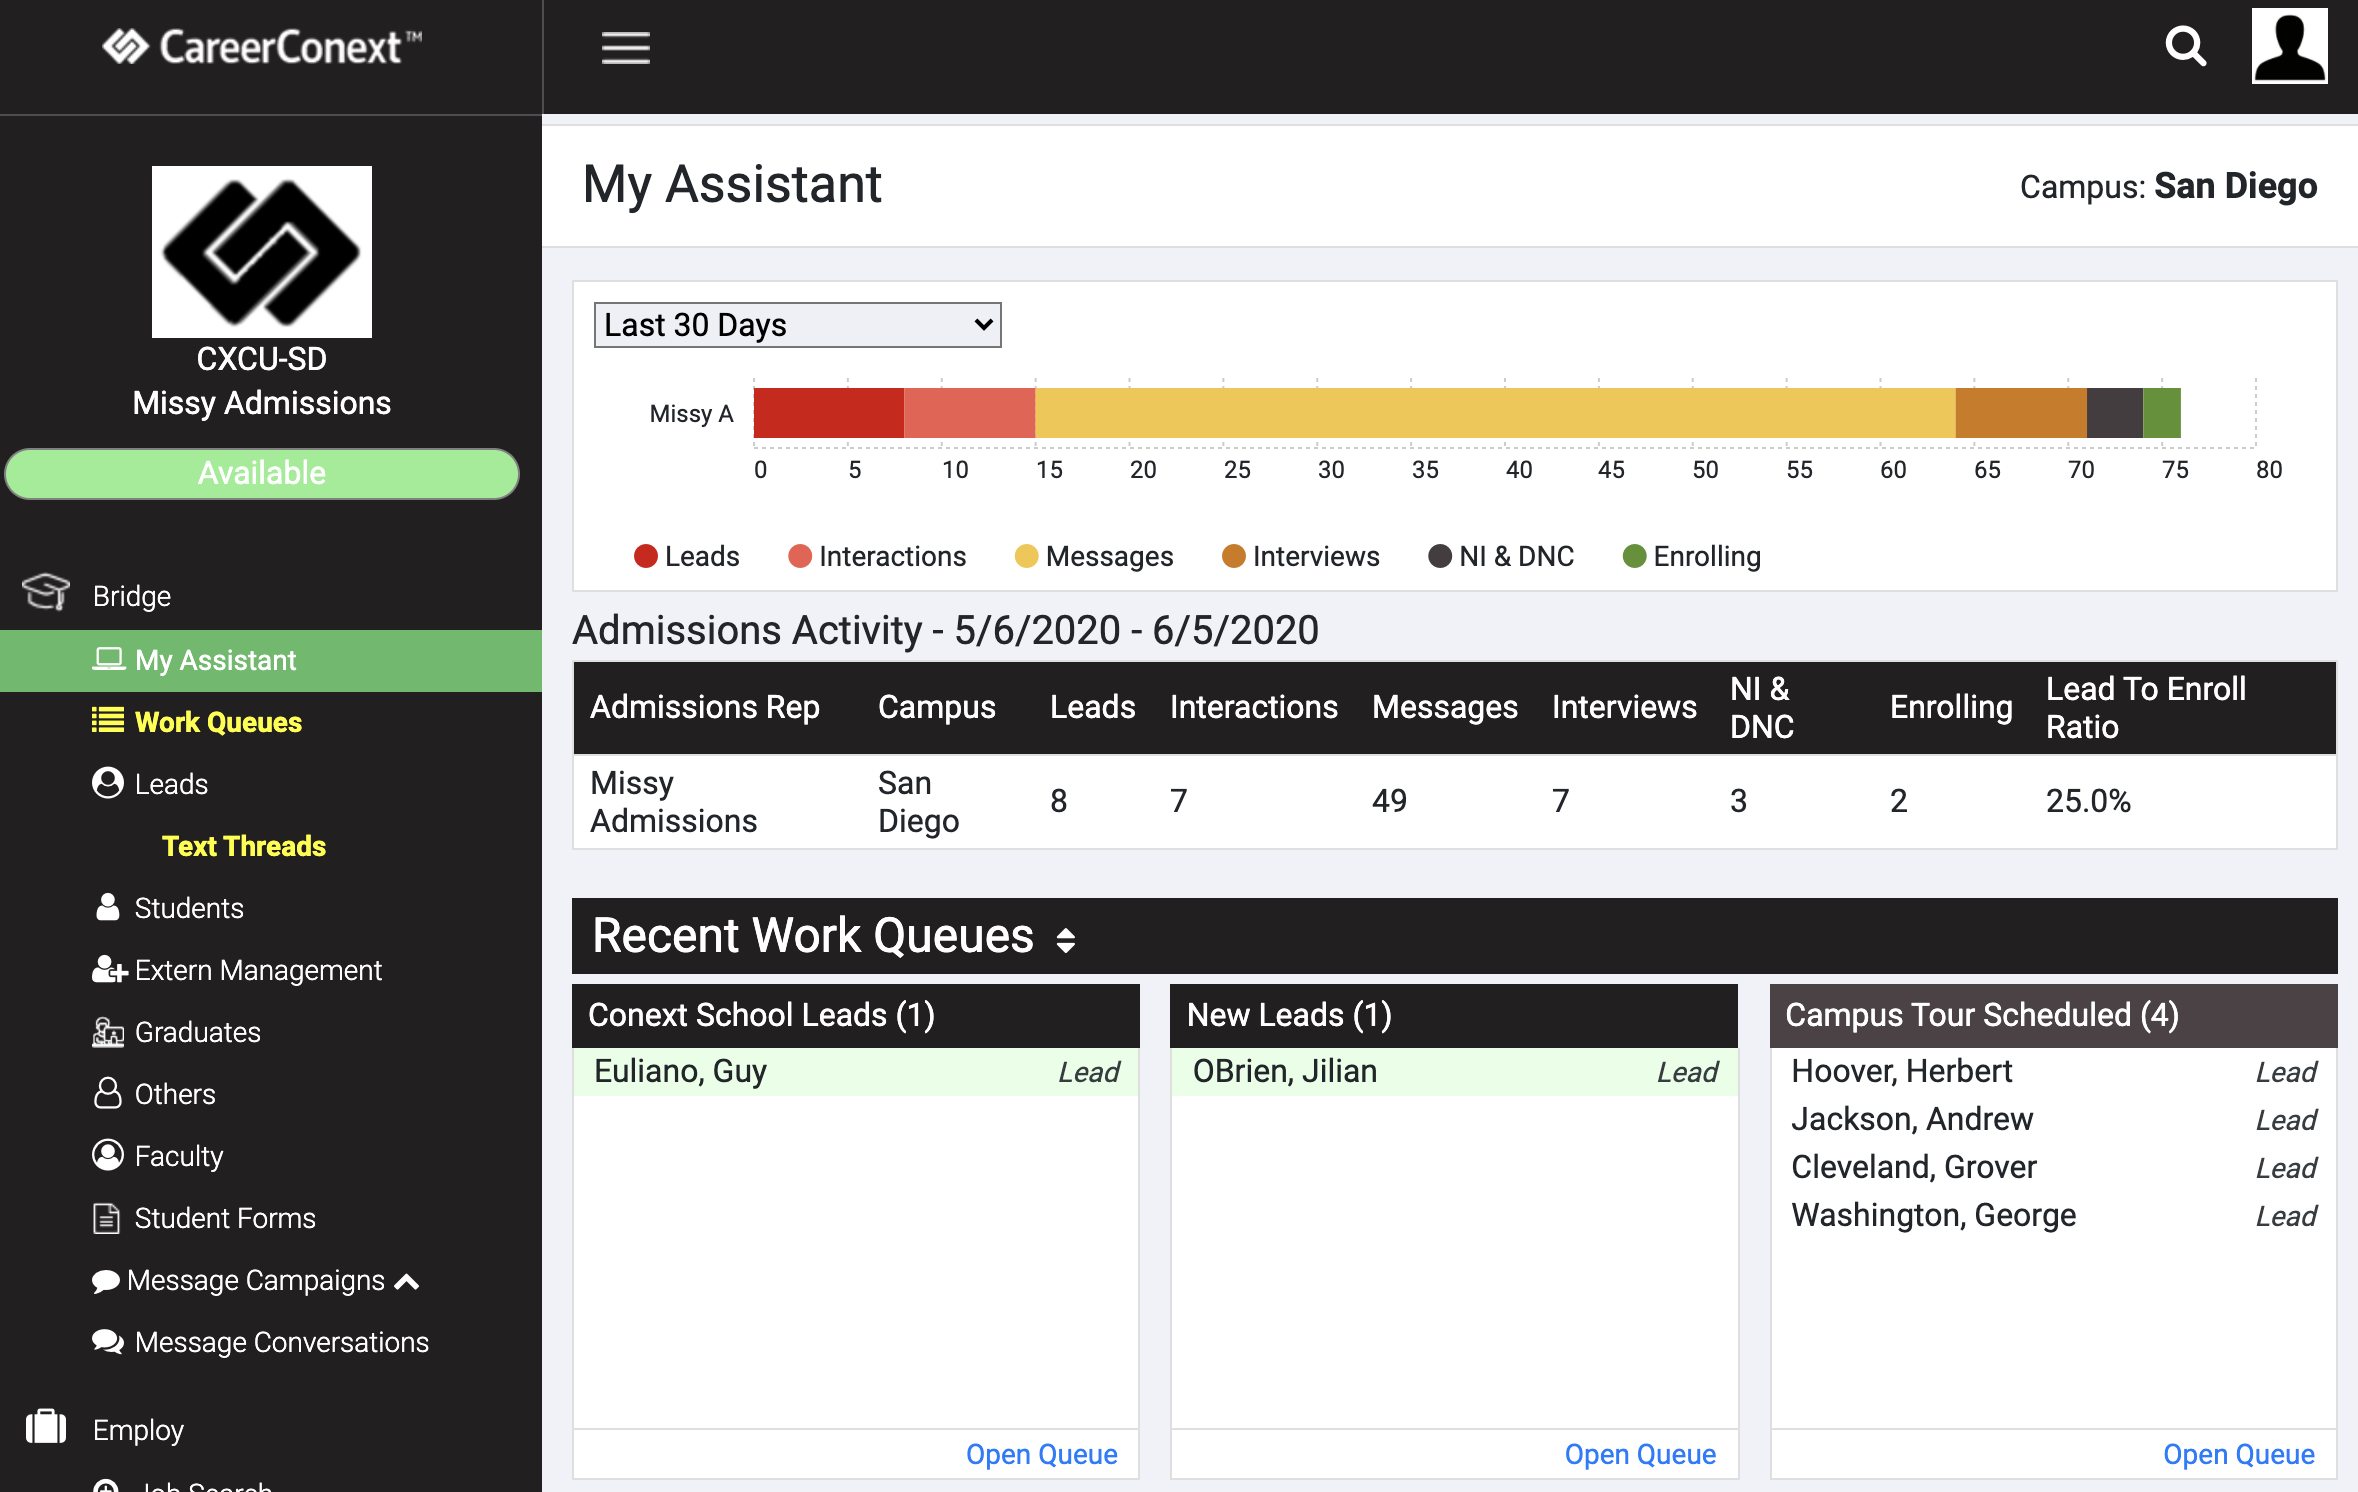This screenshot has height=1492, width=2358.
Task: Click the Recent Work Queues sort arrows
Action: point(1066,939)
